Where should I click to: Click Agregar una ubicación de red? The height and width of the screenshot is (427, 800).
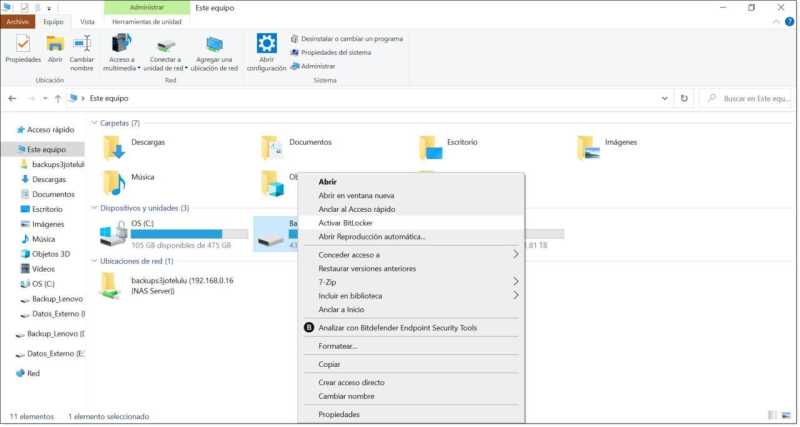pyautogui.click(x=214, y=53)
